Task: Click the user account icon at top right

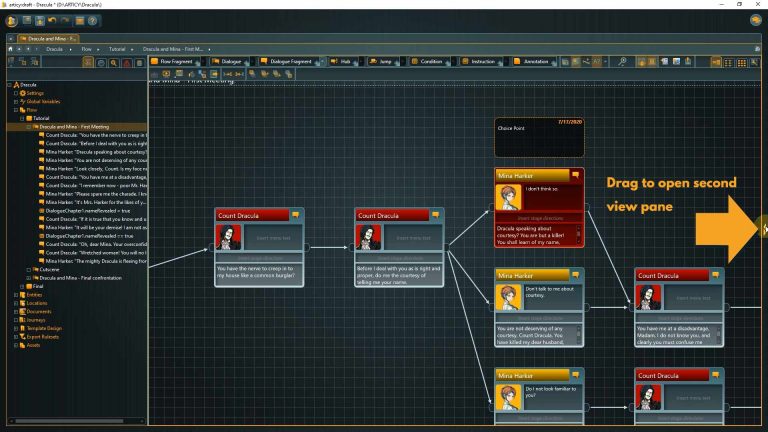Action: [756, 20]
